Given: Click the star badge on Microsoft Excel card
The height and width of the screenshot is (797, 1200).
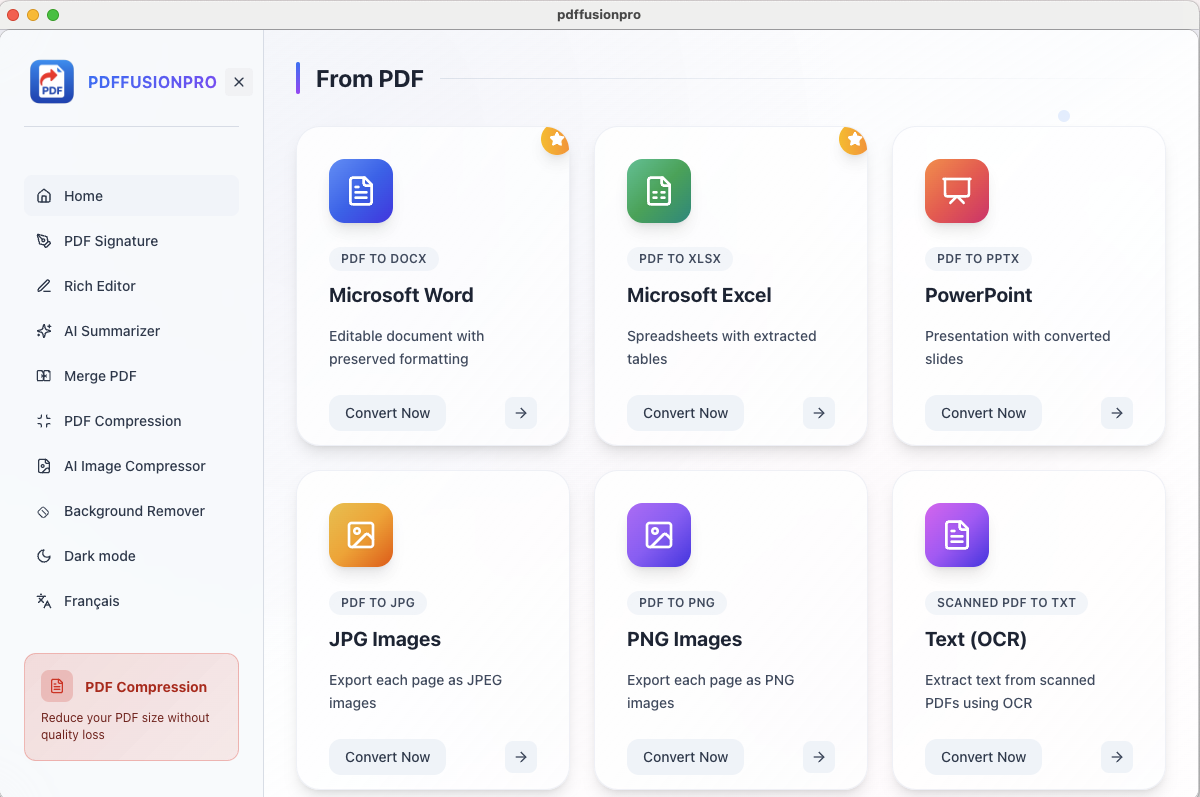Looking at the screenshot, I should point(853,140).
